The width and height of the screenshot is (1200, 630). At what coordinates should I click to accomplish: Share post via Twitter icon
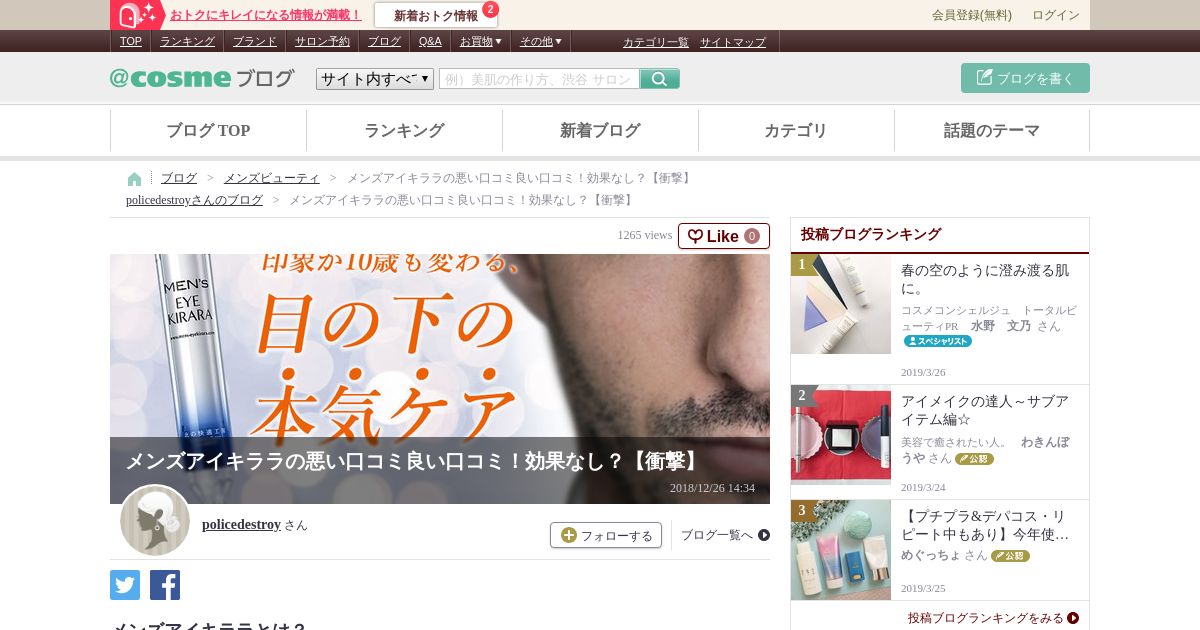[125, 585]
